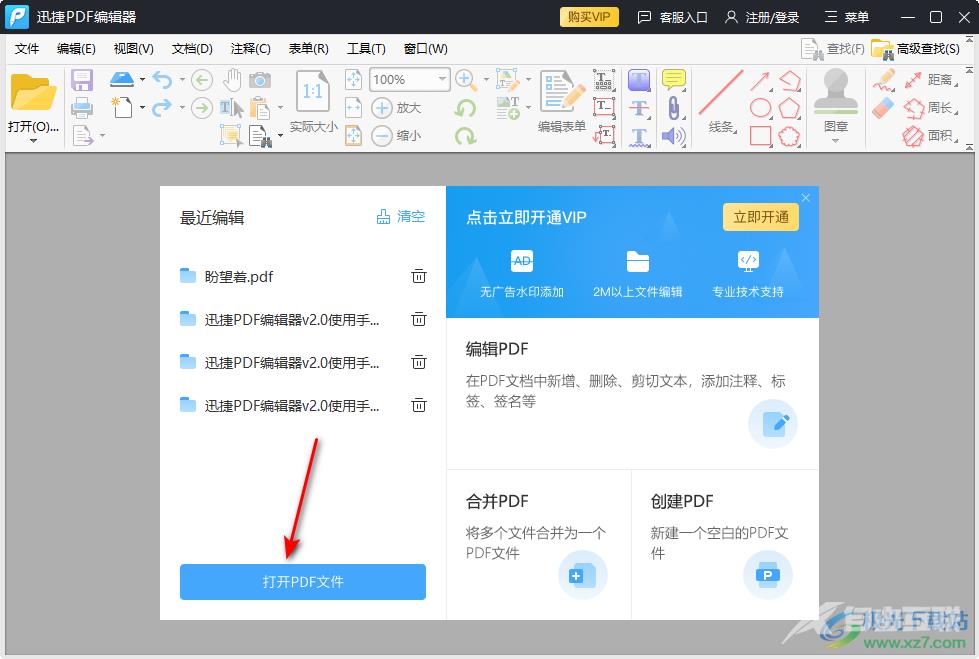Image resolution: width=979 pixels, height=659 pixels.
Task: Click 注册/登录 register or login
Action: pos(762,17)
